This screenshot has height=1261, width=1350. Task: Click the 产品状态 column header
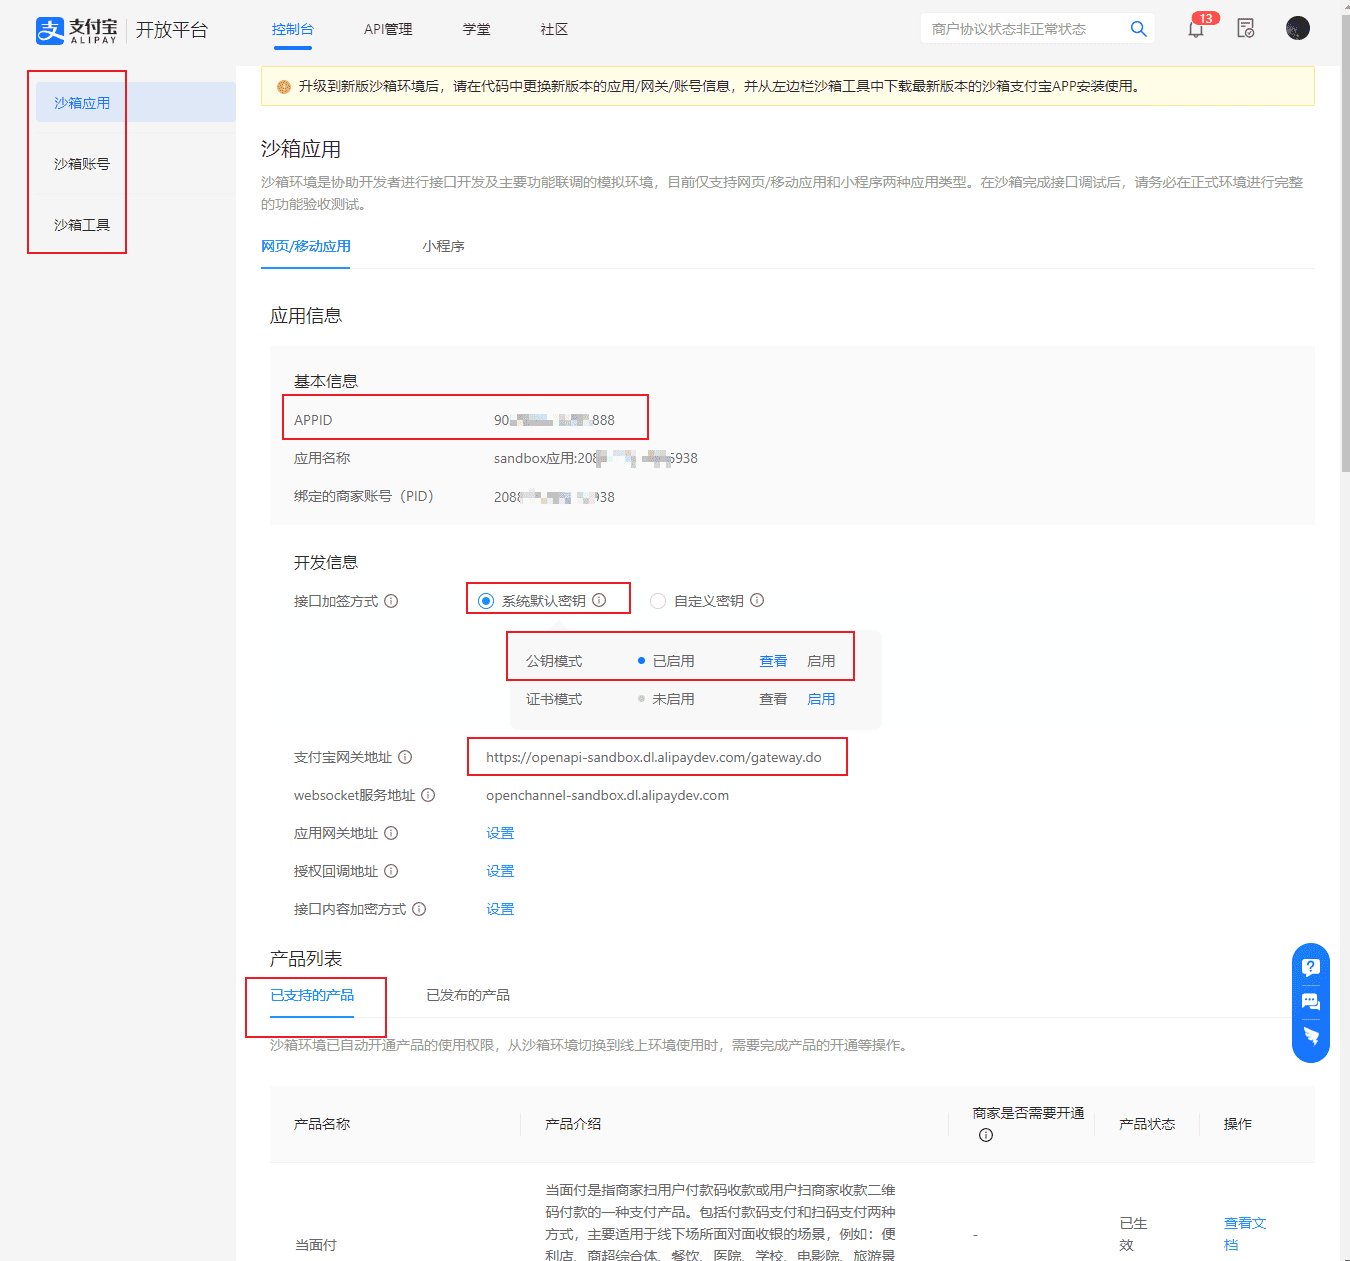1147,1124
